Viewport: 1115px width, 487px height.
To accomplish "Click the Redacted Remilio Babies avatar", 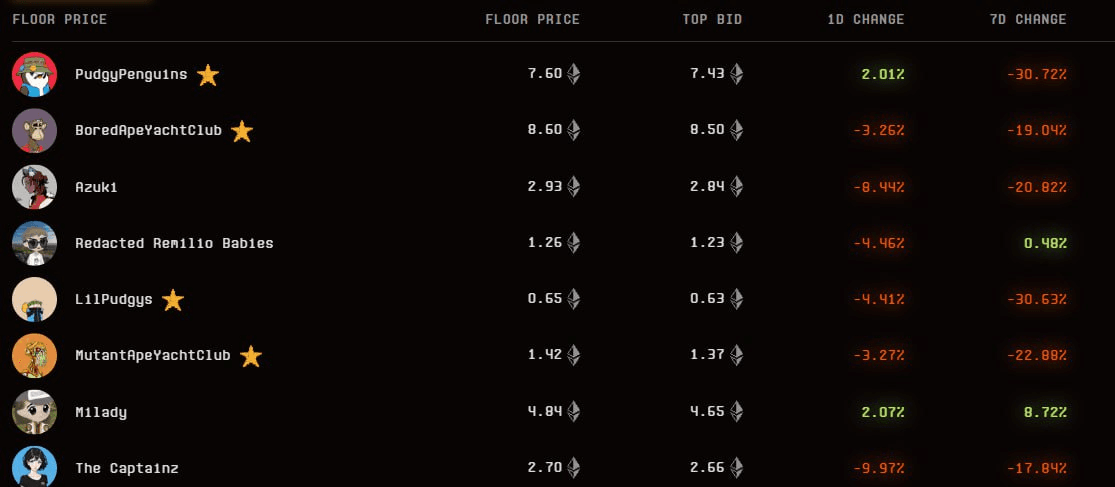I will point(34,243).
